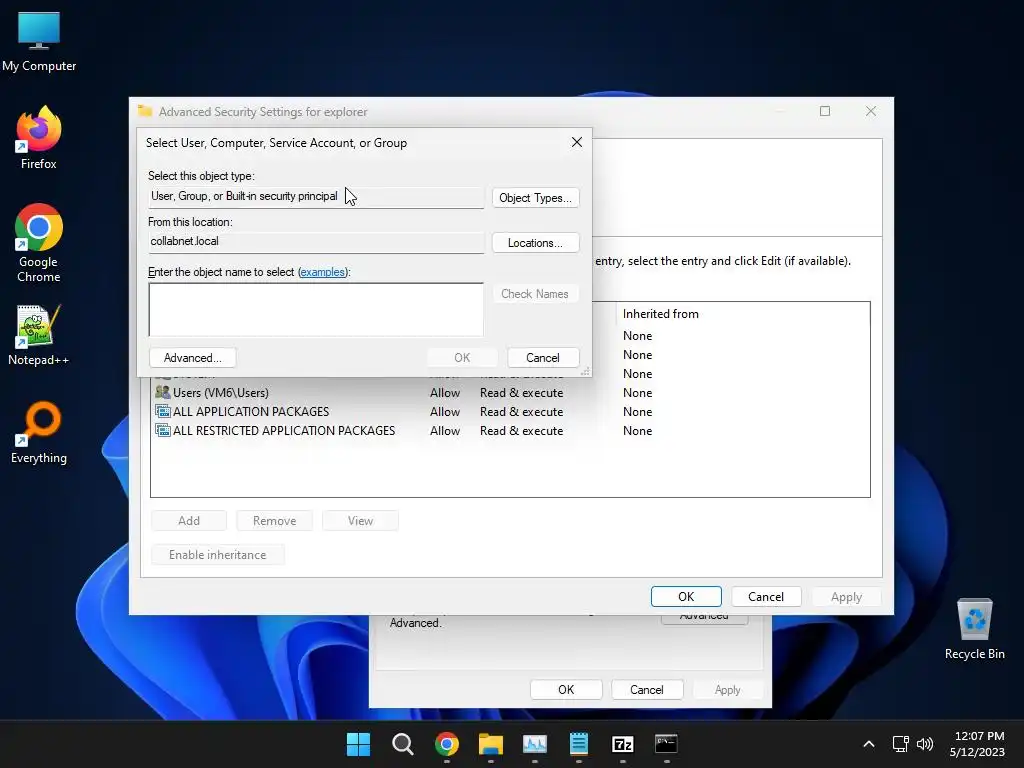
Task: Open the network status tray icon
Action: tap(901, 744)
